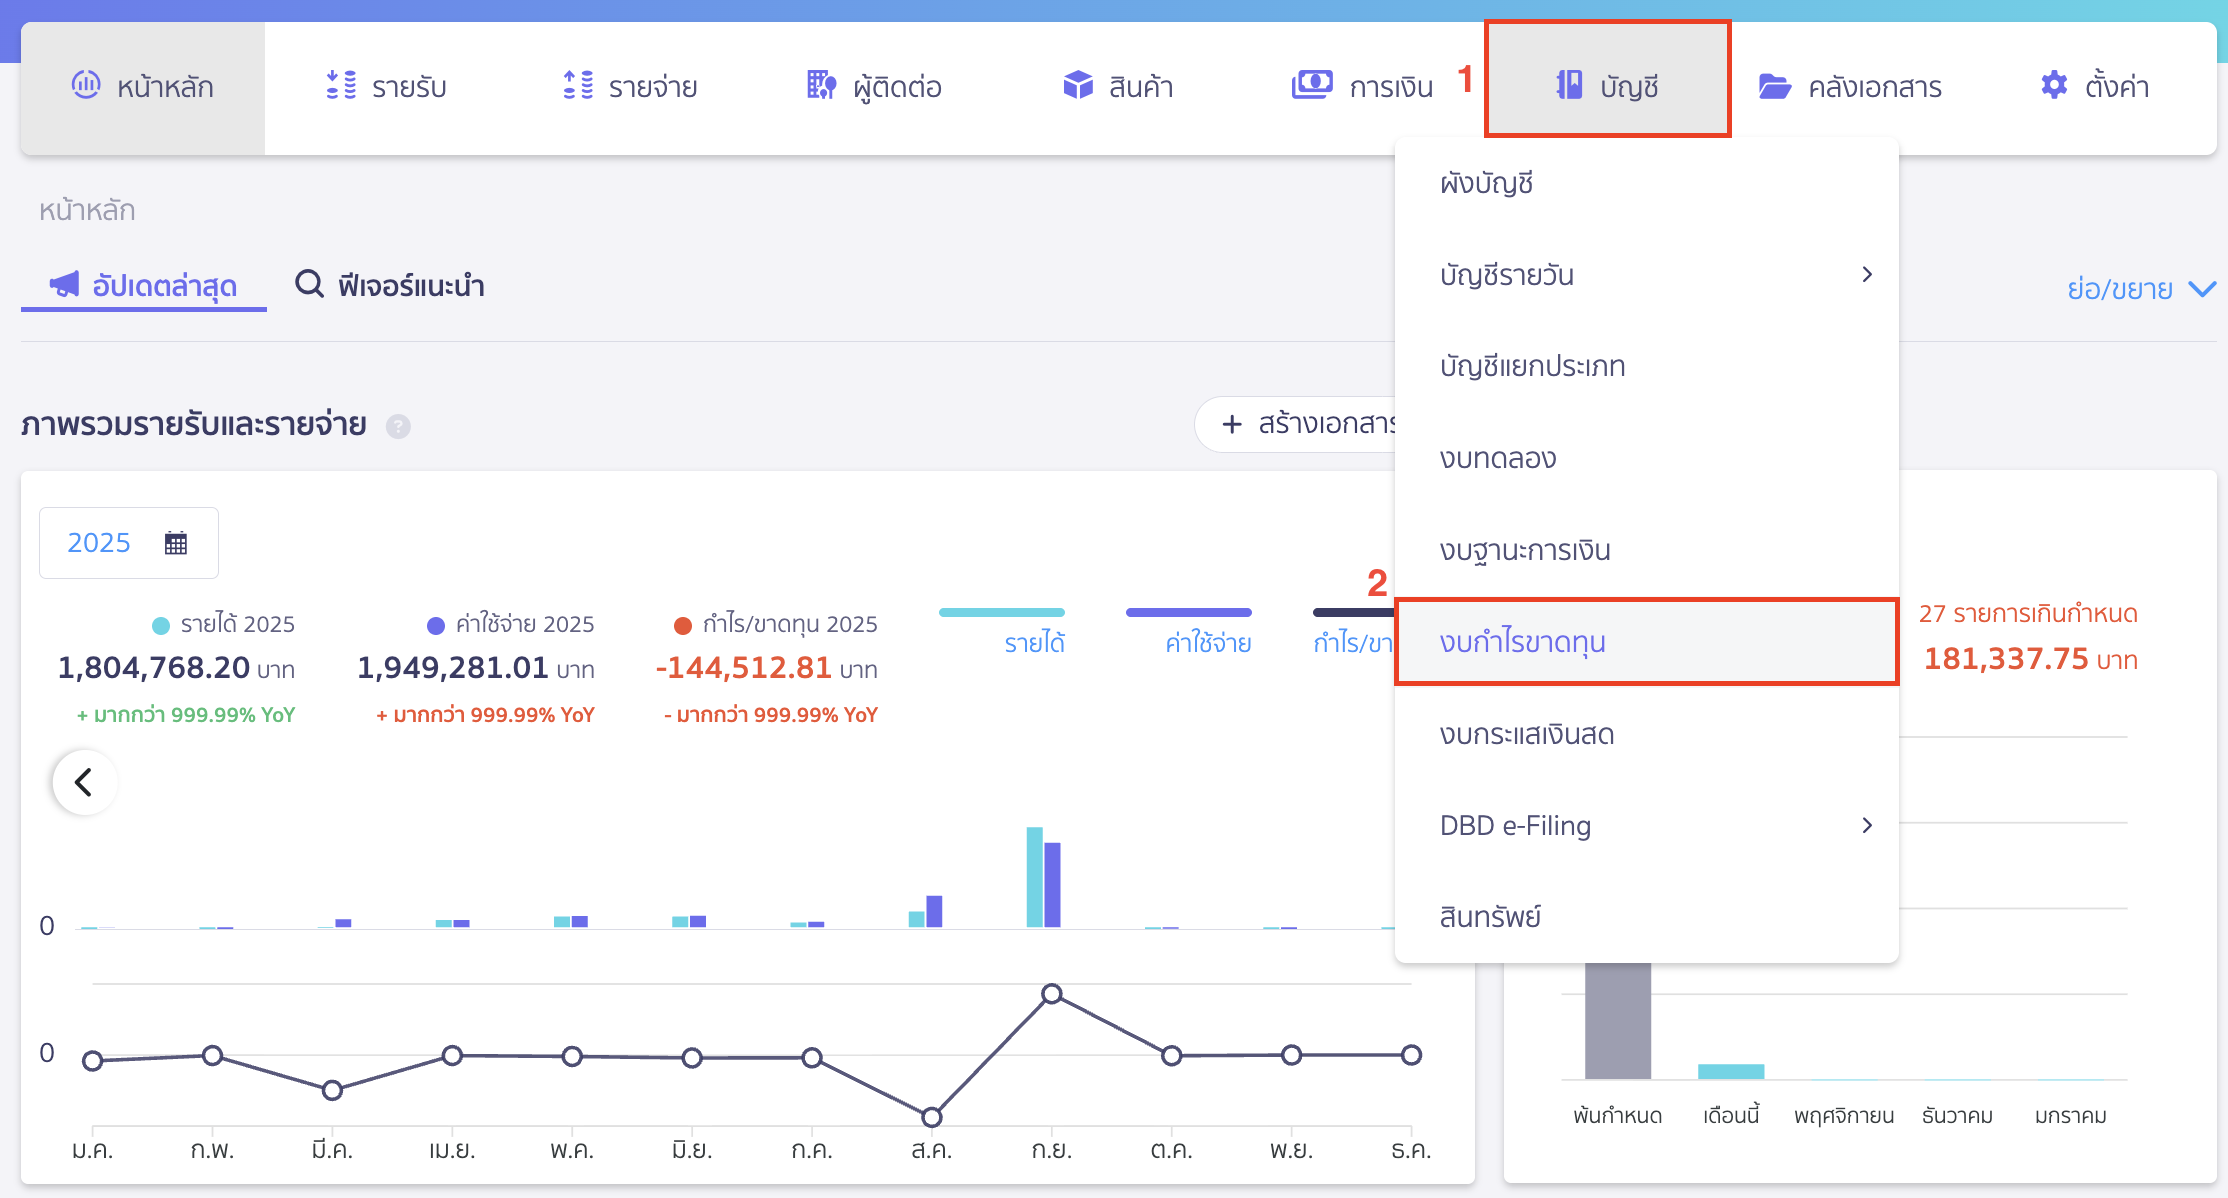2228x1198 pixels.
Task: Click the การเงิน money icon
Action: (1312, 85)
